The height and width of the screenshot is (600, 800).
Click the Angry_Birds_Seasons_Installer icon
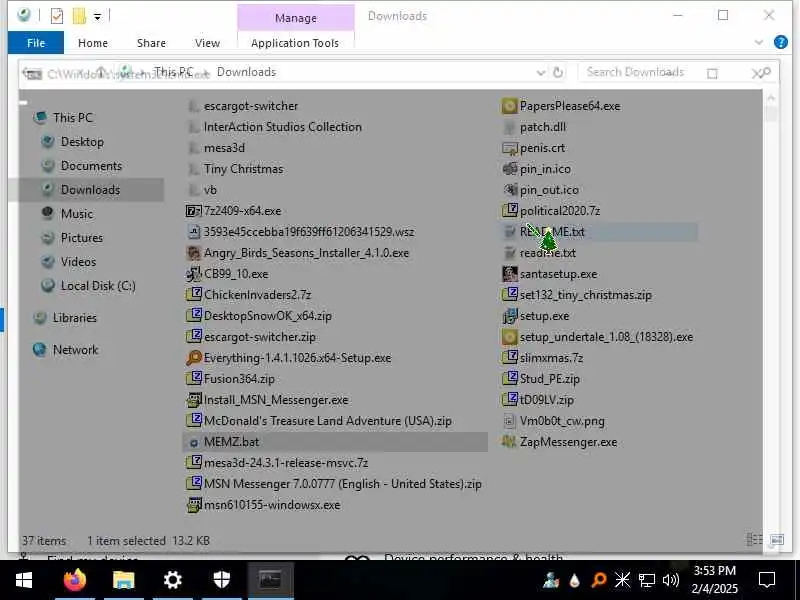(x=193, y=253)
